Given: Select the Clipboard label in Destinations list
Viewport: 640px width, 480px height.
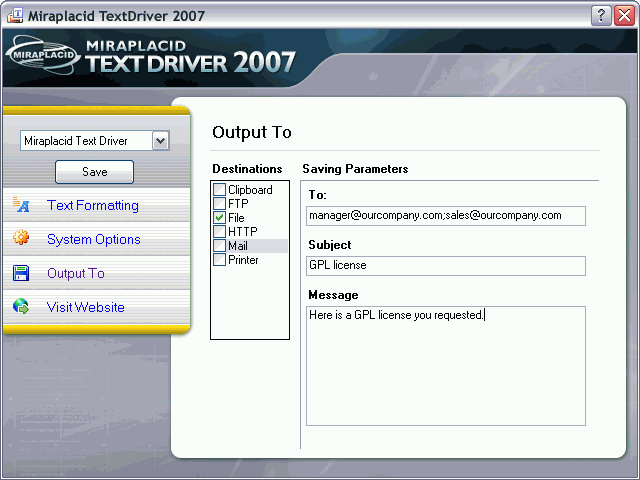Looking at the screenshot, I should [x=250, y=190].
